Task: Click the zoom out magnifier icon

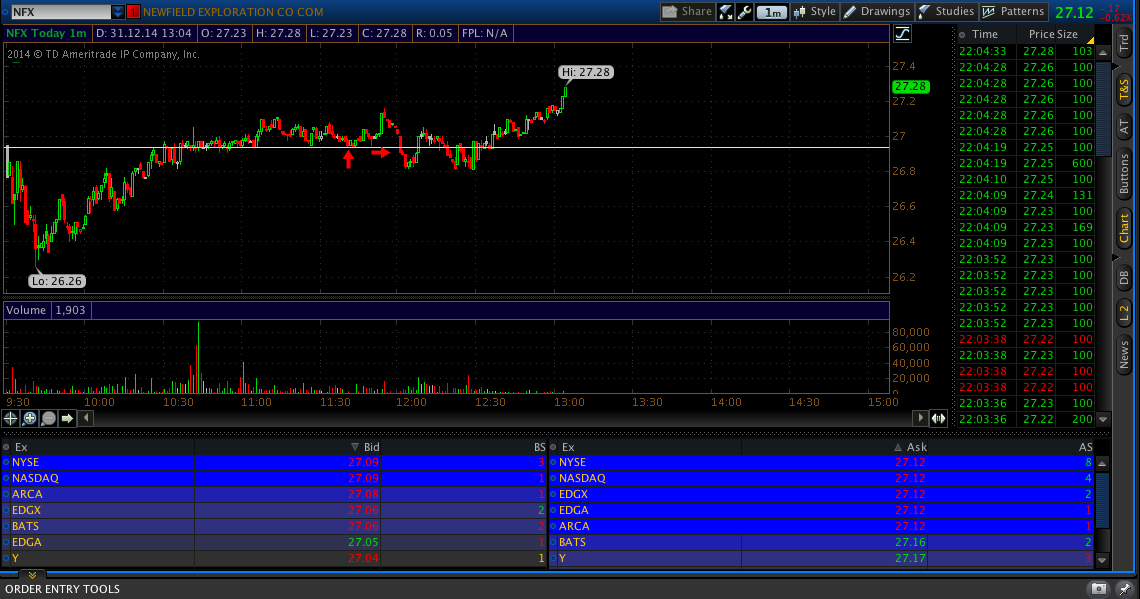Action: [49, 418]
